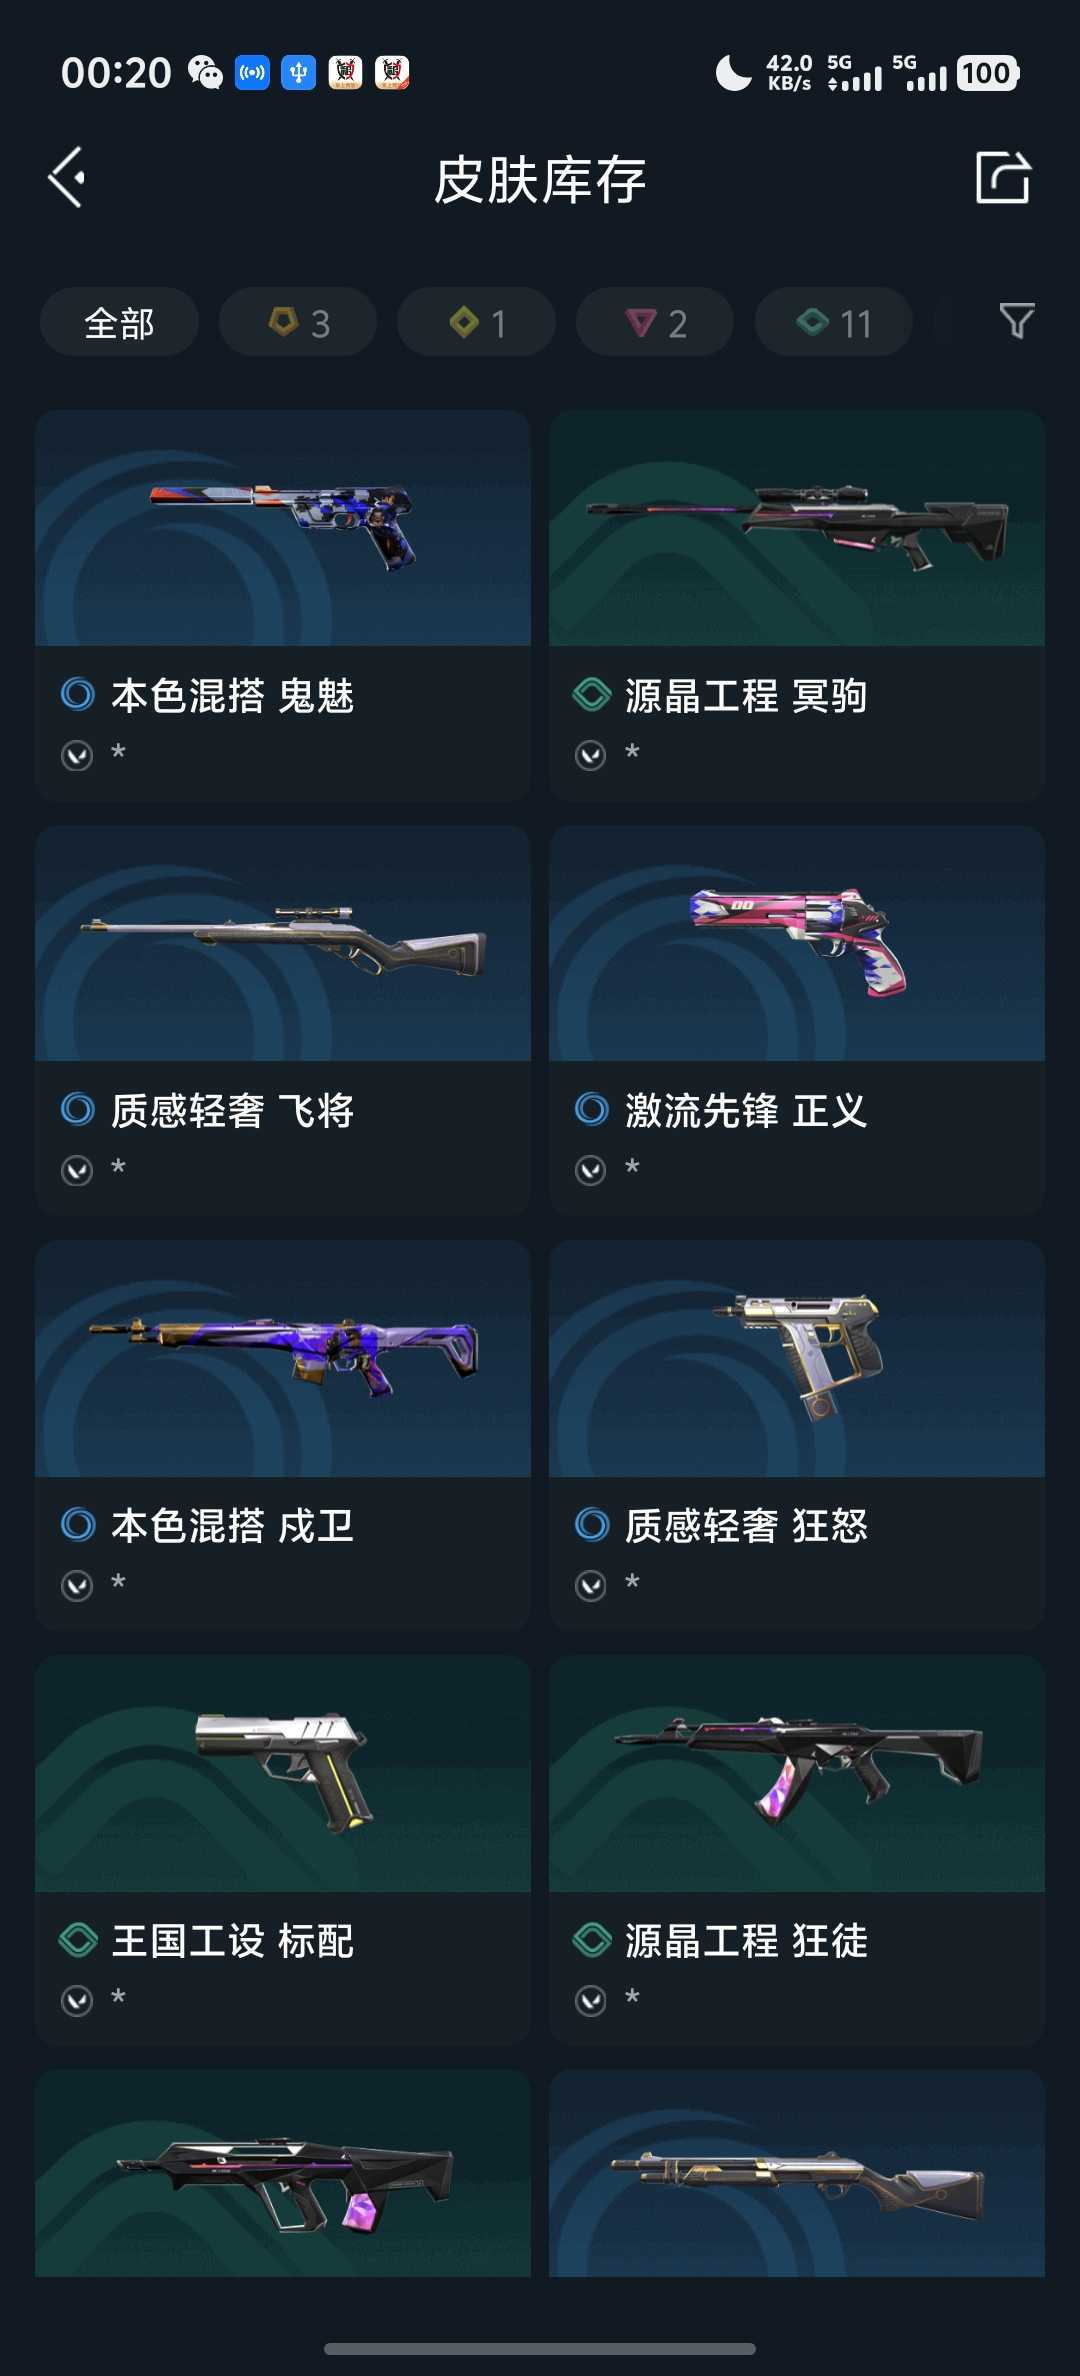Click the green tier icon beside 源晶工程 冥驹
The image size is (1080, 2376).
(x=591, y=694)
